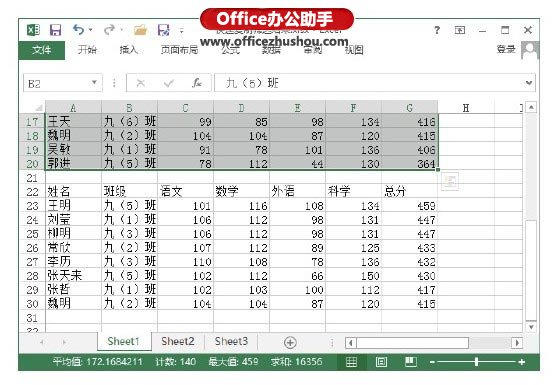The height and width of the screenshot is (385, 554).
Task: Switch to the 视图 (View) tab
Action: (x=354, y=50)
